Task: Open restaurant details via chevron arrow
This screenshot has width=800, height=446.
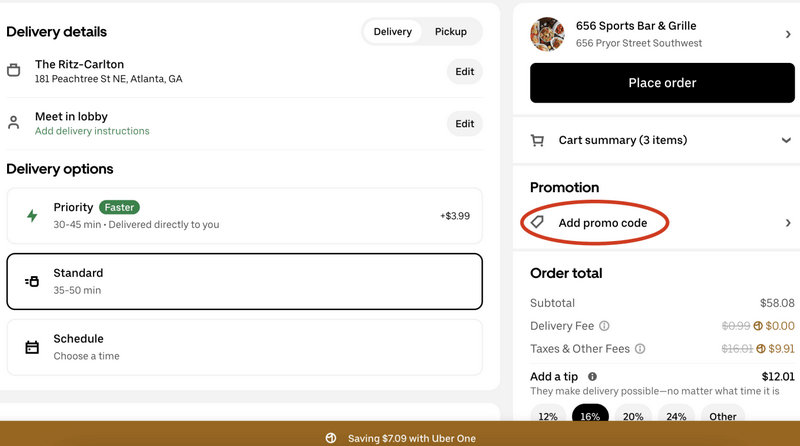Action: pos(788,35)
